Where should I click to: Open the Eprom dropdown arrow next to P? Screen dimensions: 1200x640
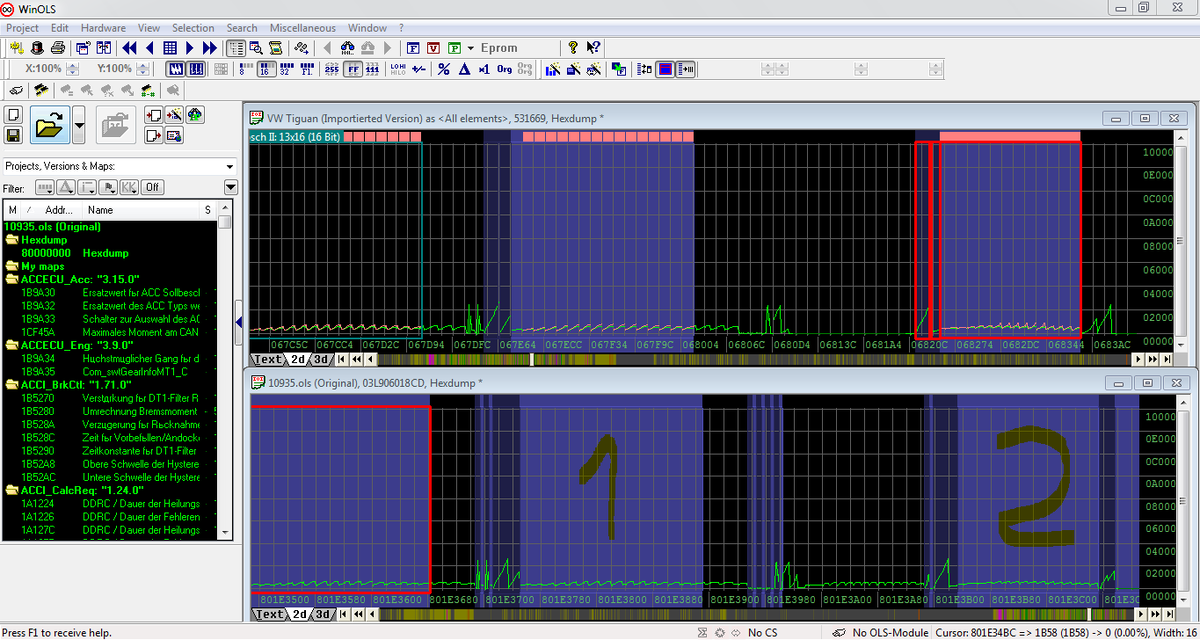(470, 47)
